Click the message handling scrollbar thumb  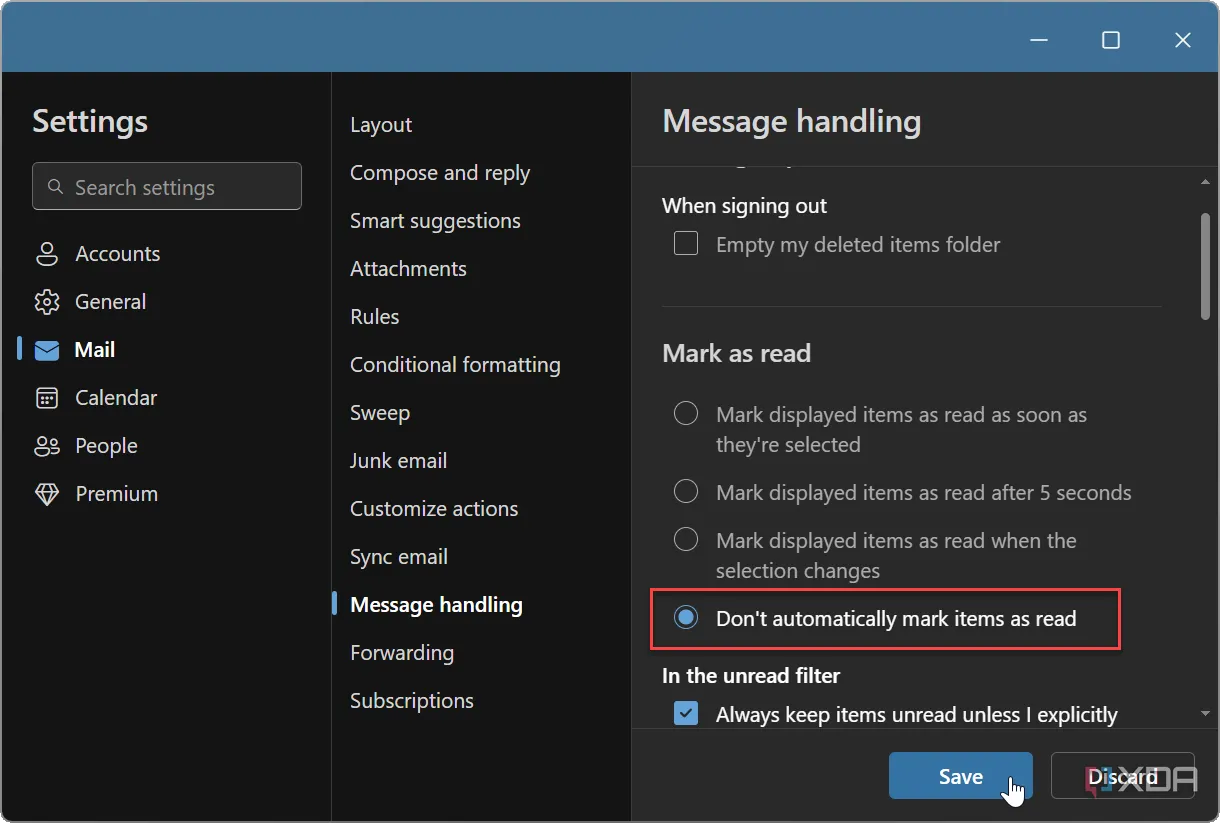(x=1205, y=266)
